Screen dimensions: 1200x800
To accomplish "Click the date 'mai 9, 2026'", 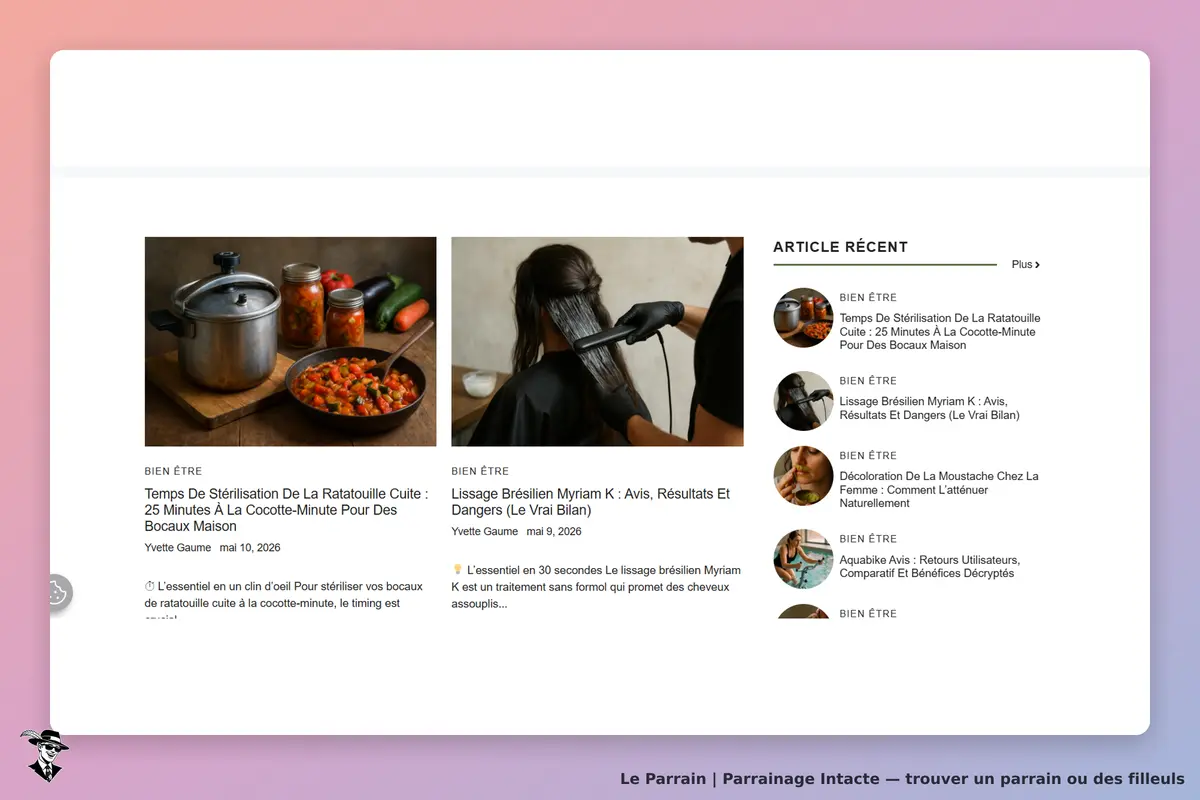I will [x=554, y=531].
